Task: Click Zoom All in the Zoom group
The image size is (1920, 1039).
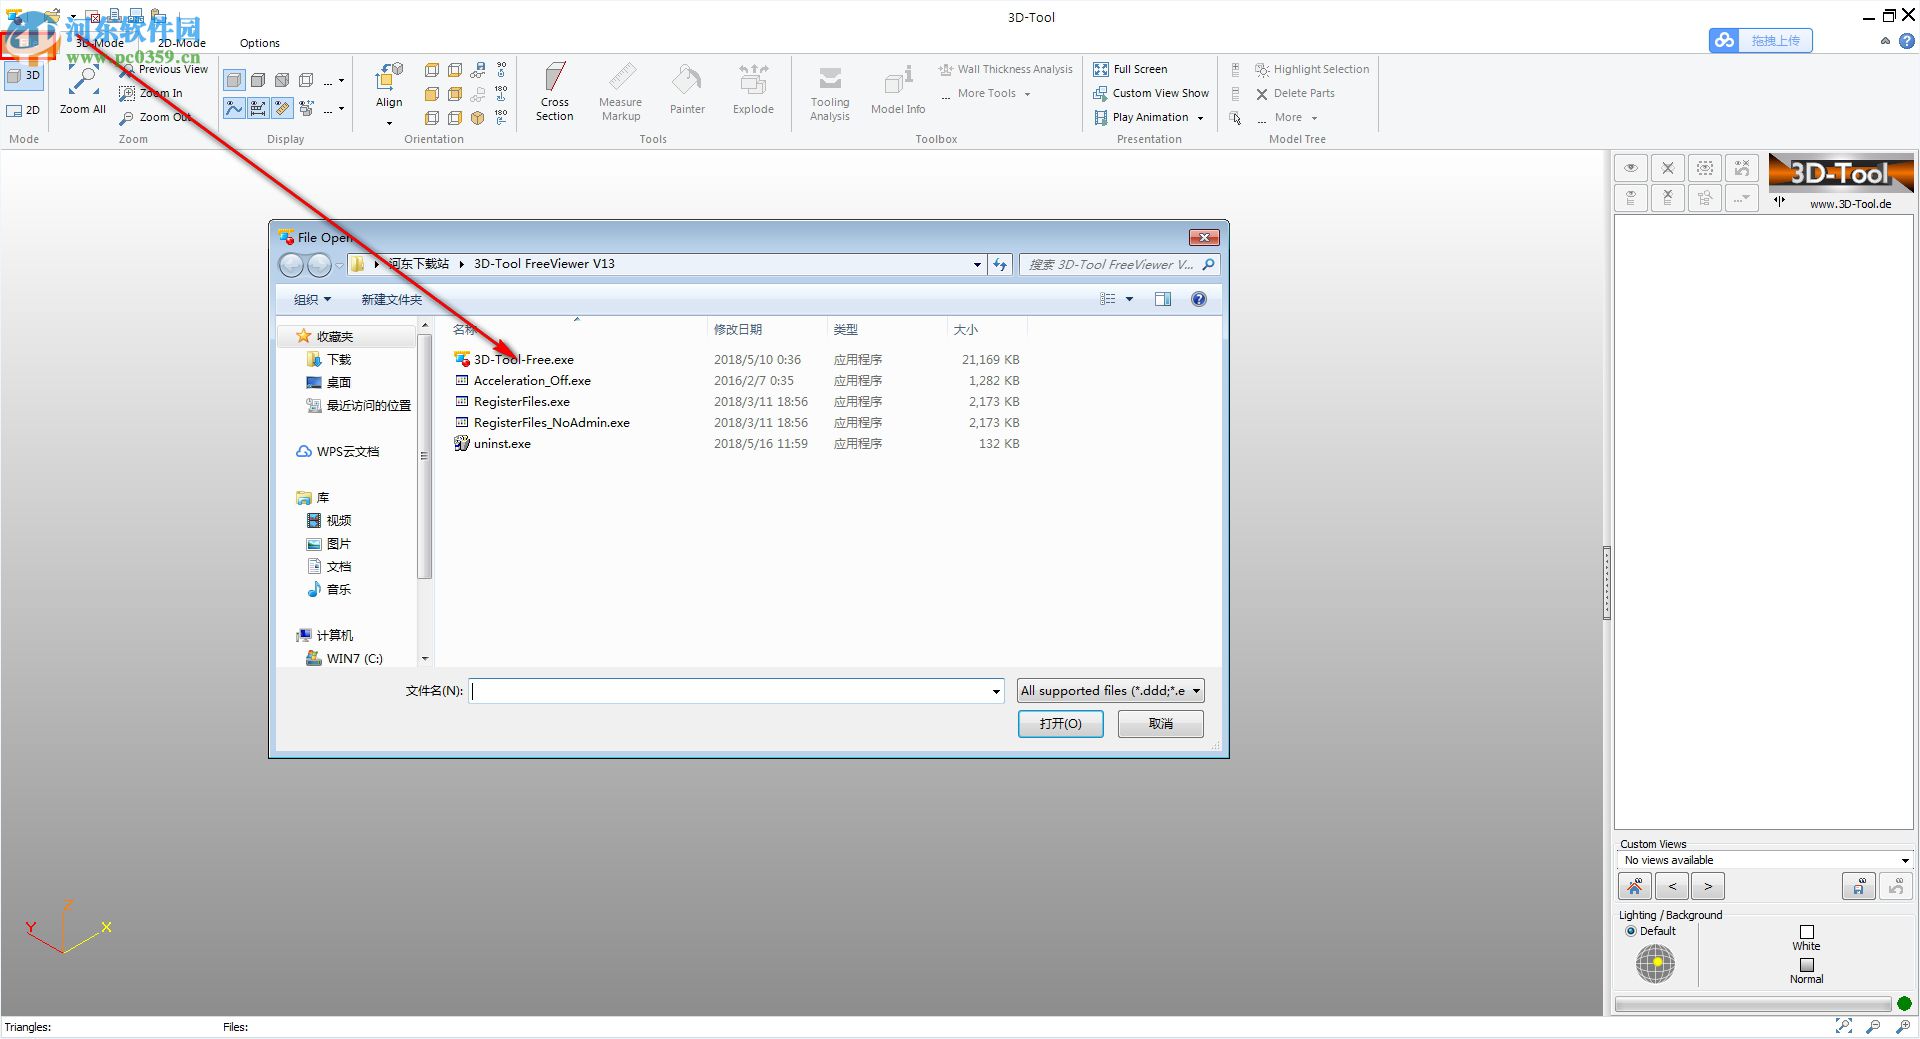Action: pyautogui.click(x=82, y=90)
